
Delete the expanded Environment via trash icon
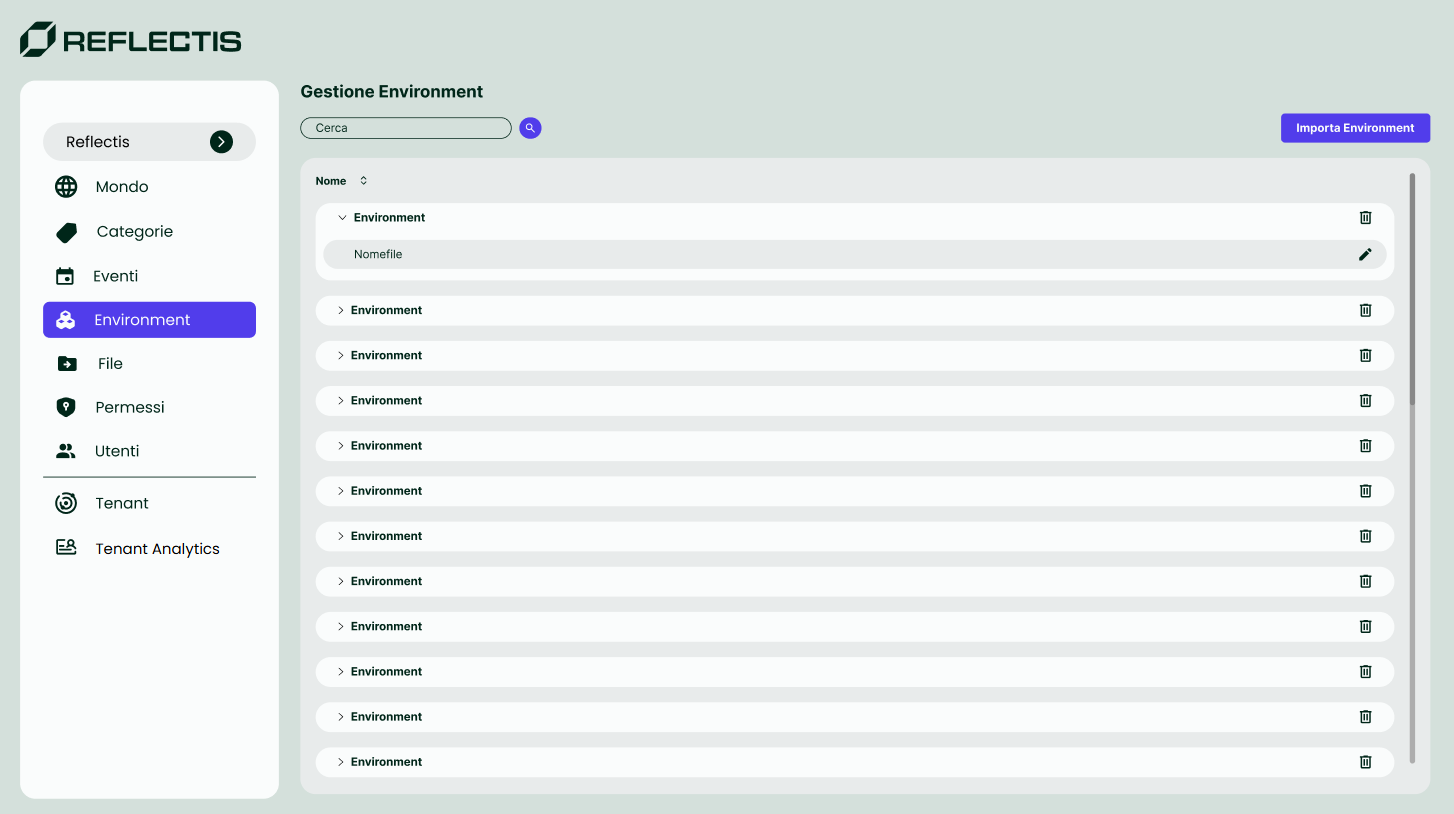pyautogui.click(x=1365, y=218)
